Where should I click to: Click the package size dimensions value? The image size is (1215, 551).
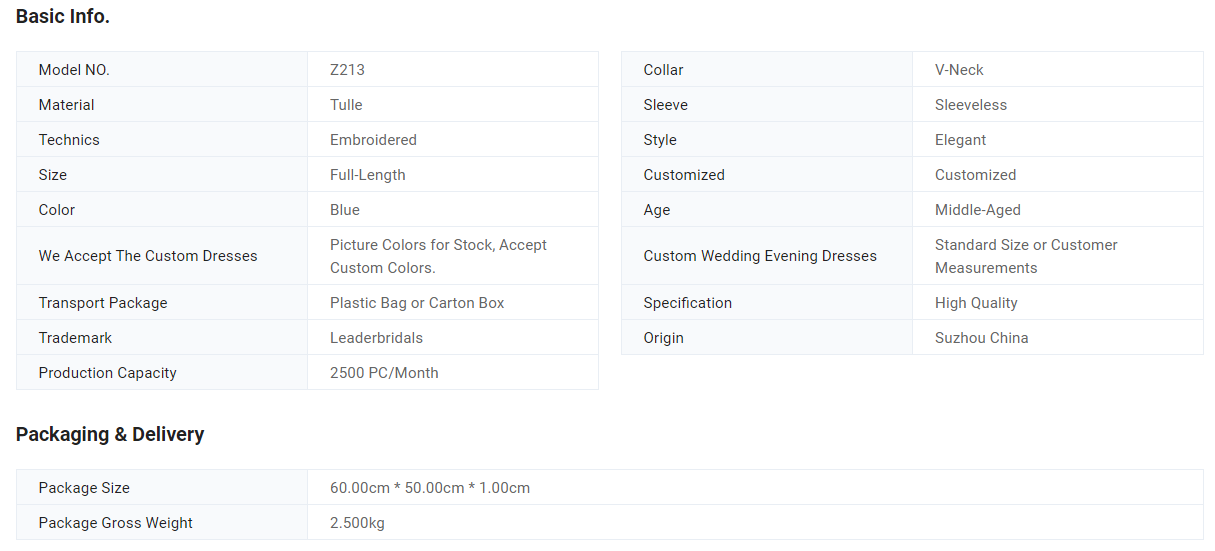pyautogui.click(x=430, y=488)
